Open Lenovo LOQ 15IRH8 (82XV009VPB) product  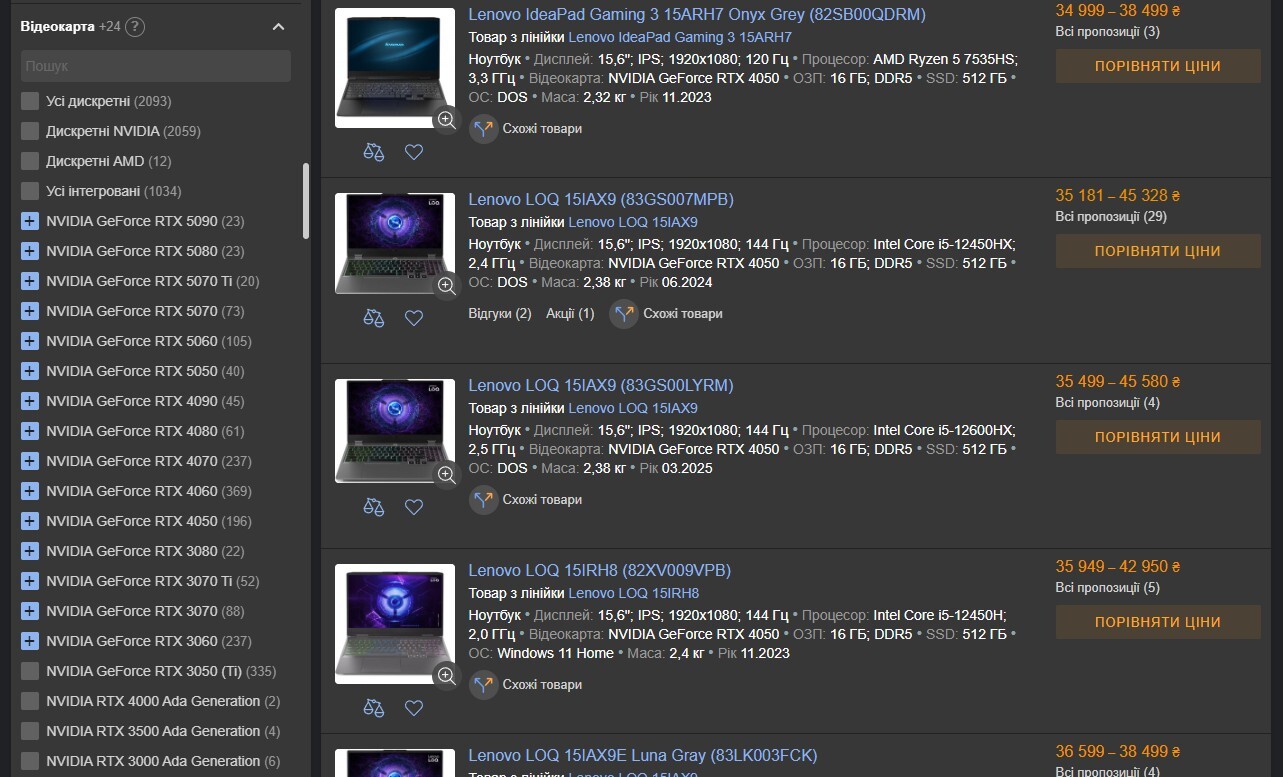coord(599,570)
